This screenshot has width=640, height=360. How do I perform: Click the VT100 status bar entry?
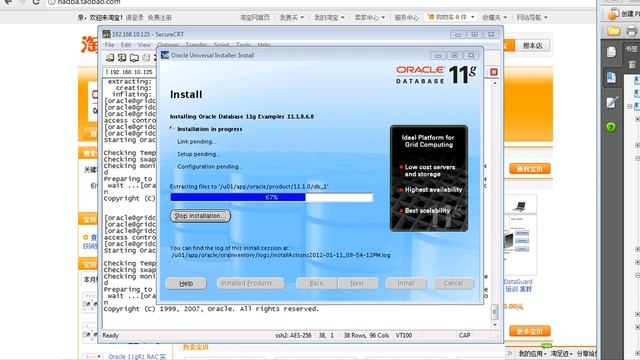coord(404,336)
